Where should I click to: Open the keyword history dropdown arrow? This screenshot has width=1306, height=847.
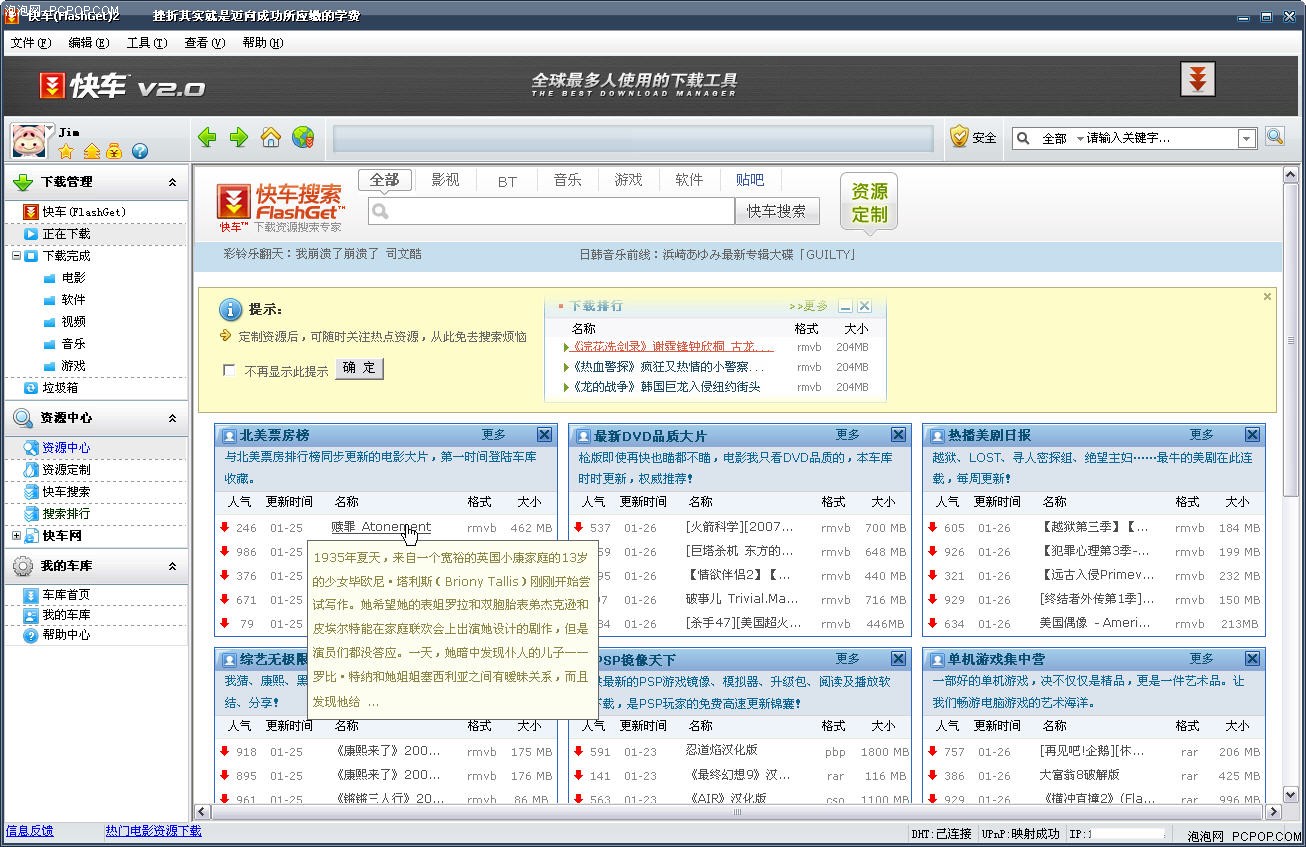click(x=1247, y=139)
